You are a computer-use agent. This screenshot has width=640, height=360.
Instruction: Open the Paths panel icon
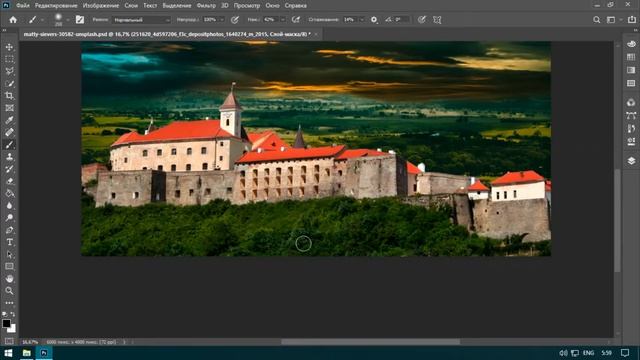pyautogui.click(x=631, y=116)
